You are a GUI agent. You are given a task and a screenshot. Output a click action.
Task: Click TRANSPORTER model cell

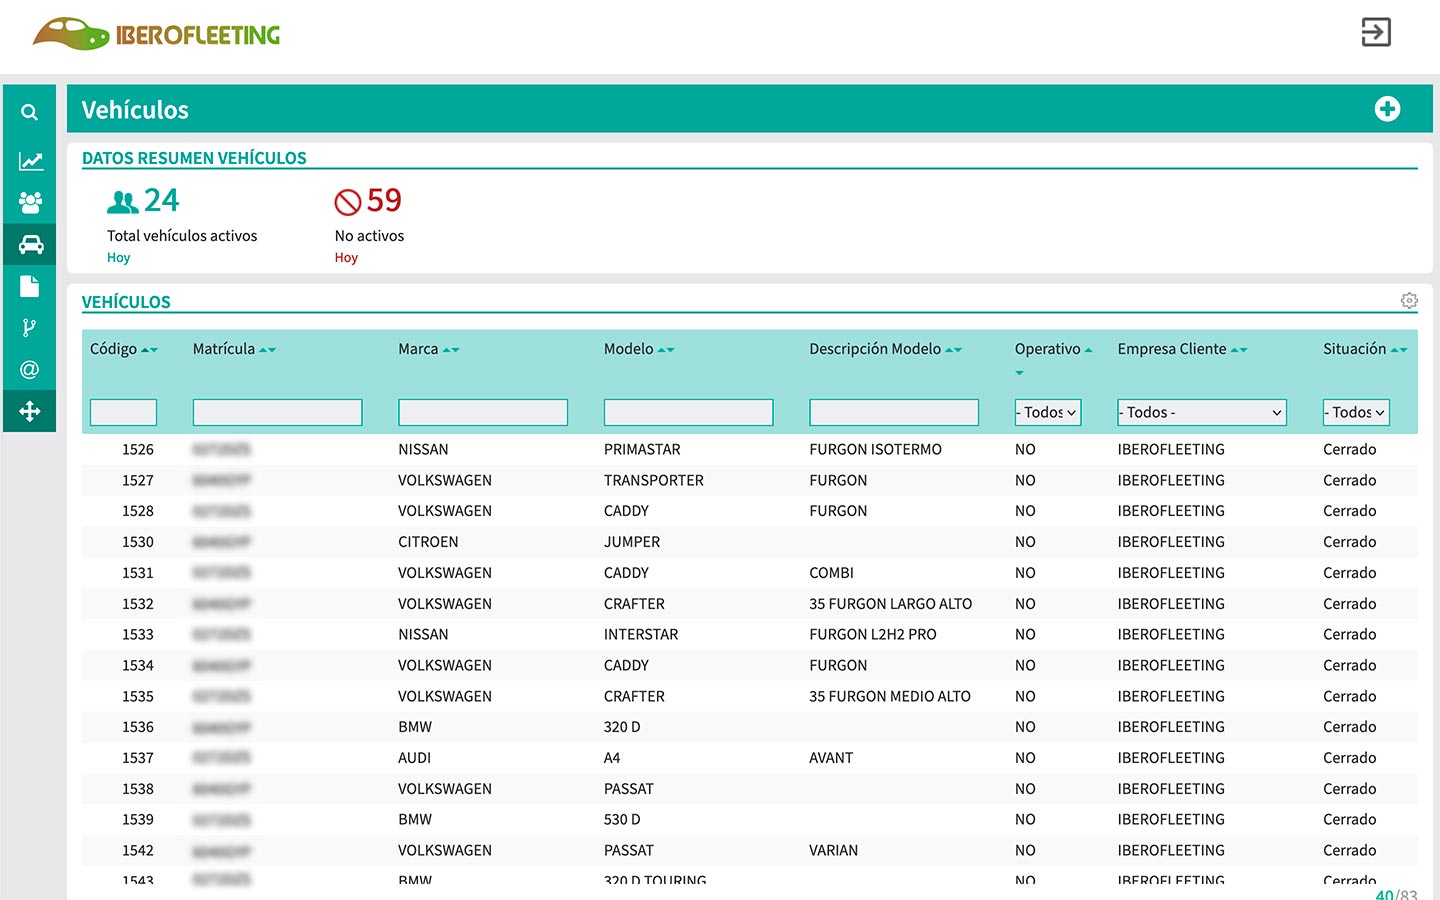click(x=654, y=480)
